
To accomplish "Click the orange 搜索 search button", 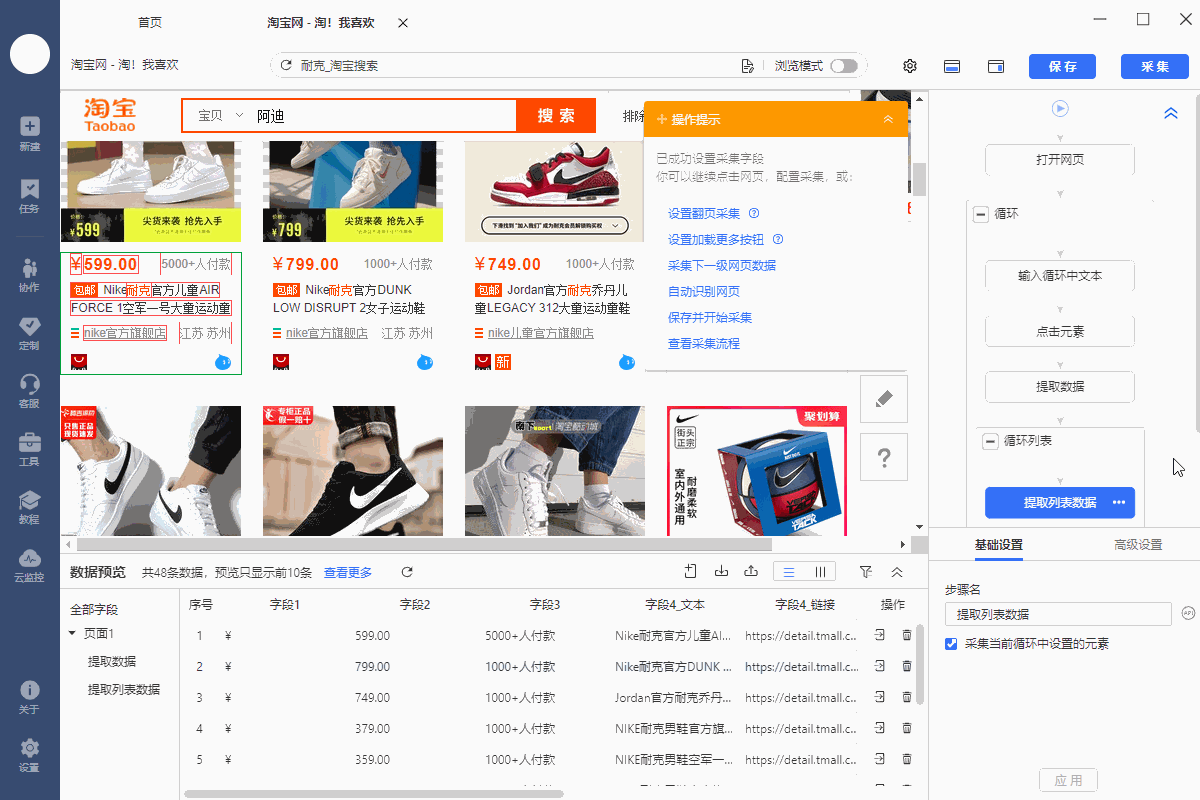I will [x=556, y=115].
